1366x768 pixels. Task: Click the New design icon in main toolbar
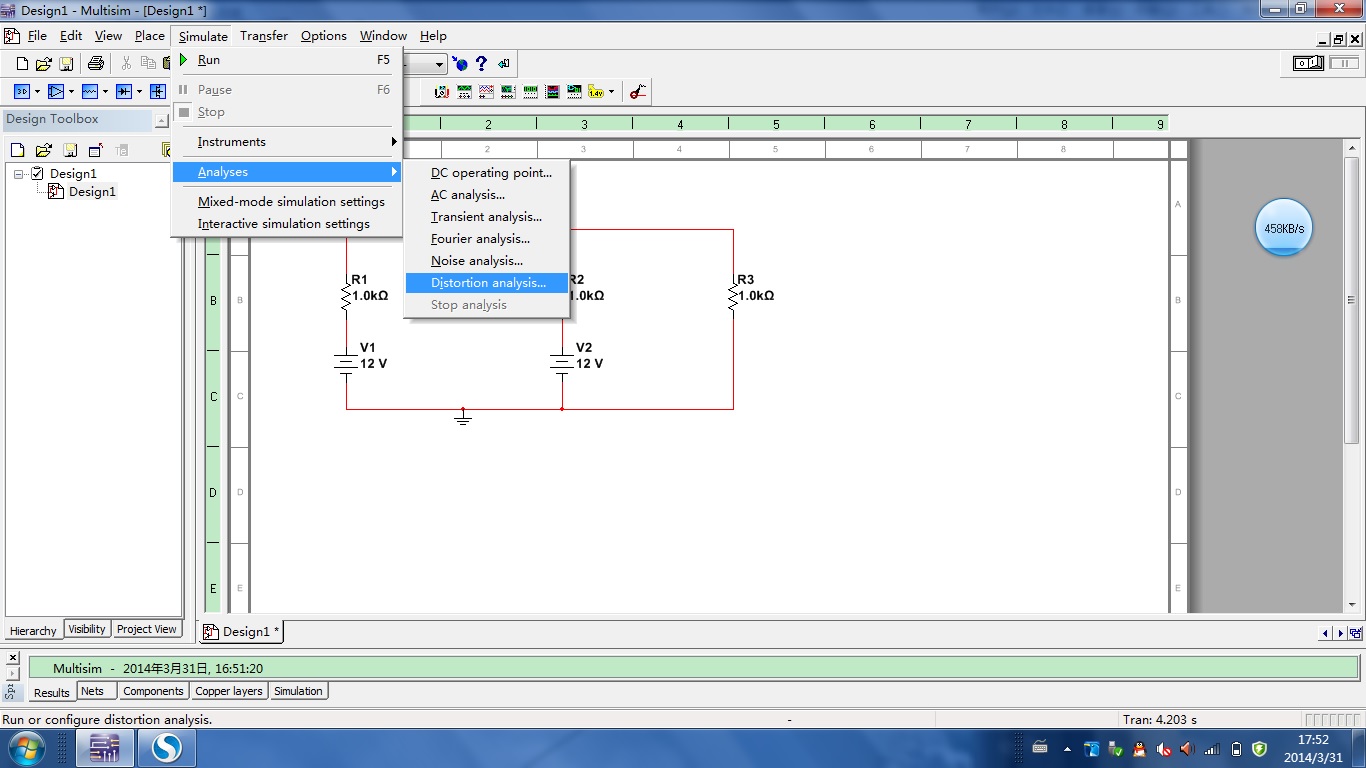coord(22,64)
